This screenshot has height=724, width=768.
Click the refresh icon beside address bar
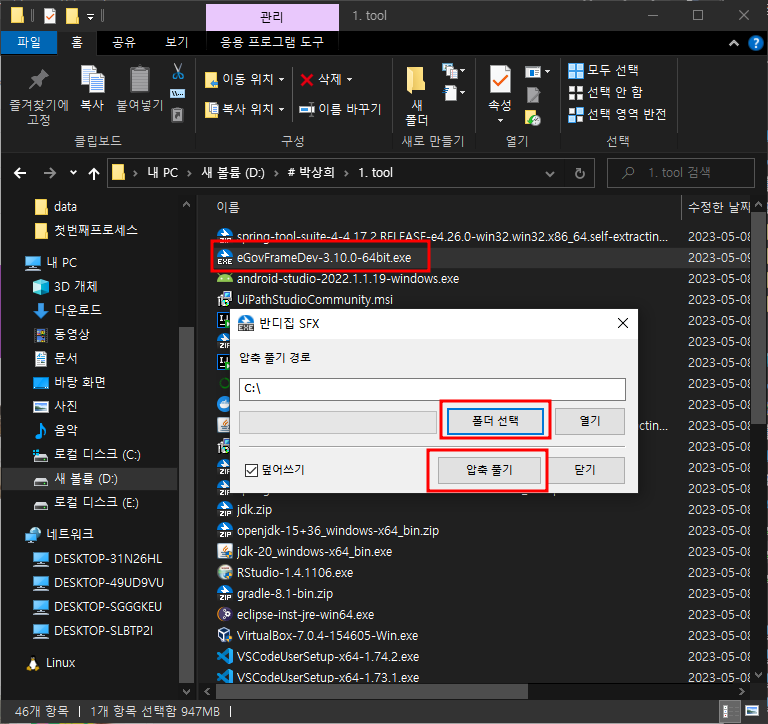579,173
